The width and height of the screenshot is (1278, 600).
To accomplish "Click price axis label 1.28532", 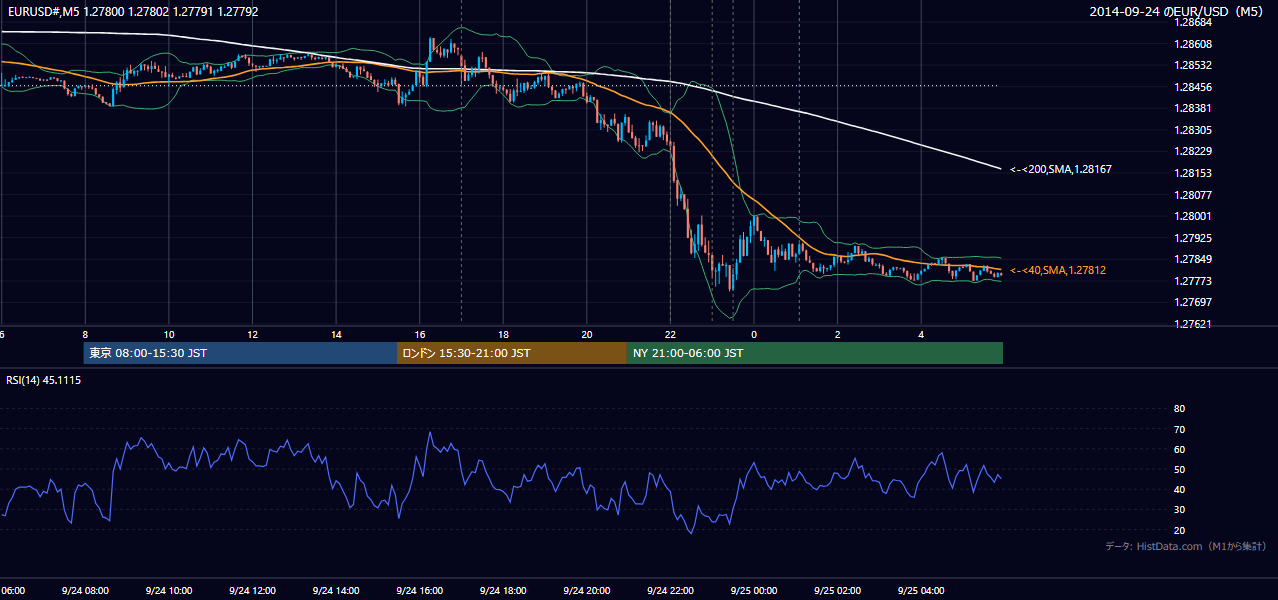I will (x=1193, y=65).
